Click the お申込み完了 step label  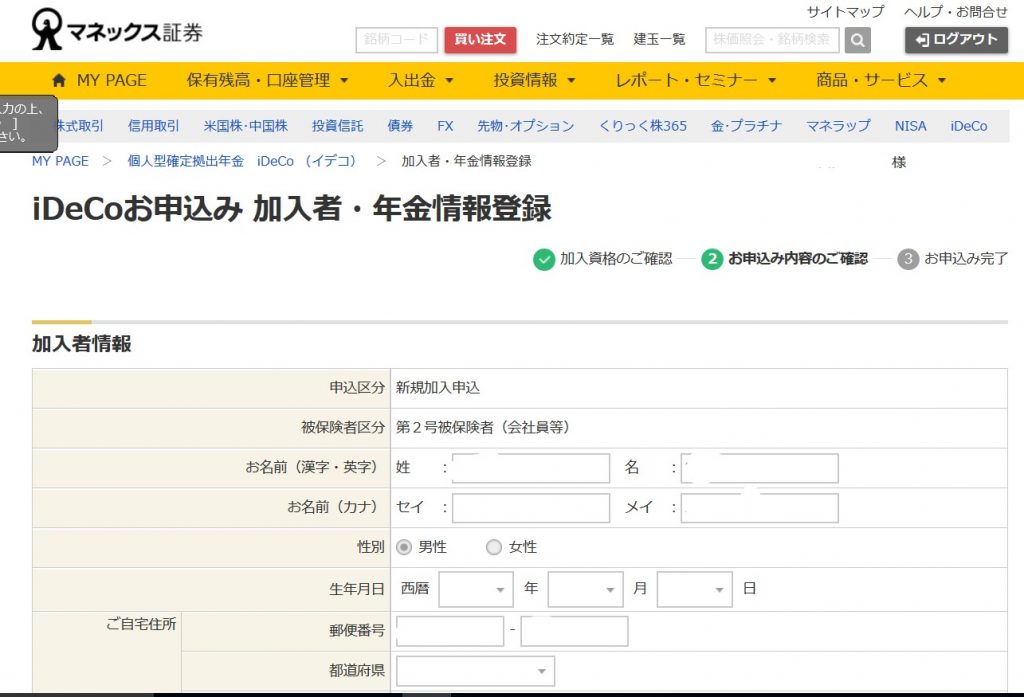coord(966,259)
